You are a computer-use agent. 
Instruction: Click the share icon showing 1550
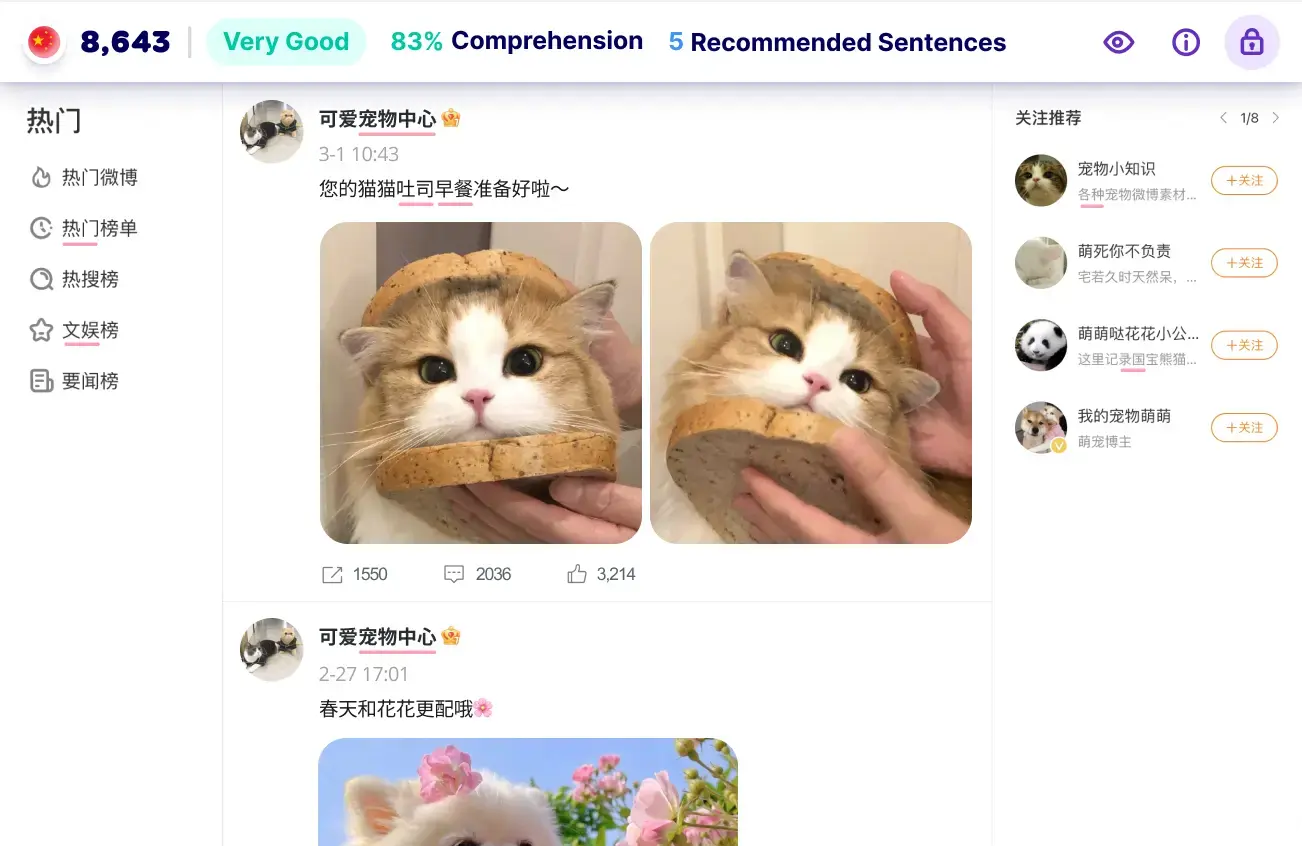(x=332, y=574)
